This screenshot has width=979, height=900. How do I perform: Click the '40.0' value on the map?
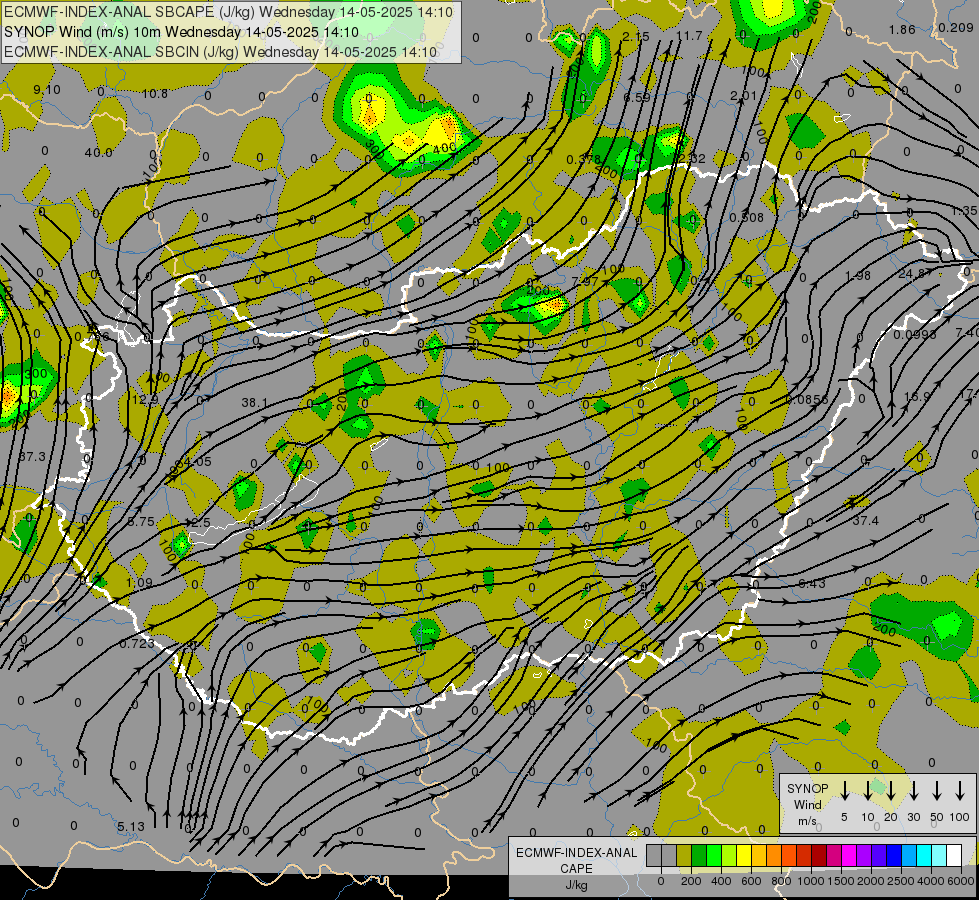point(99,152)
